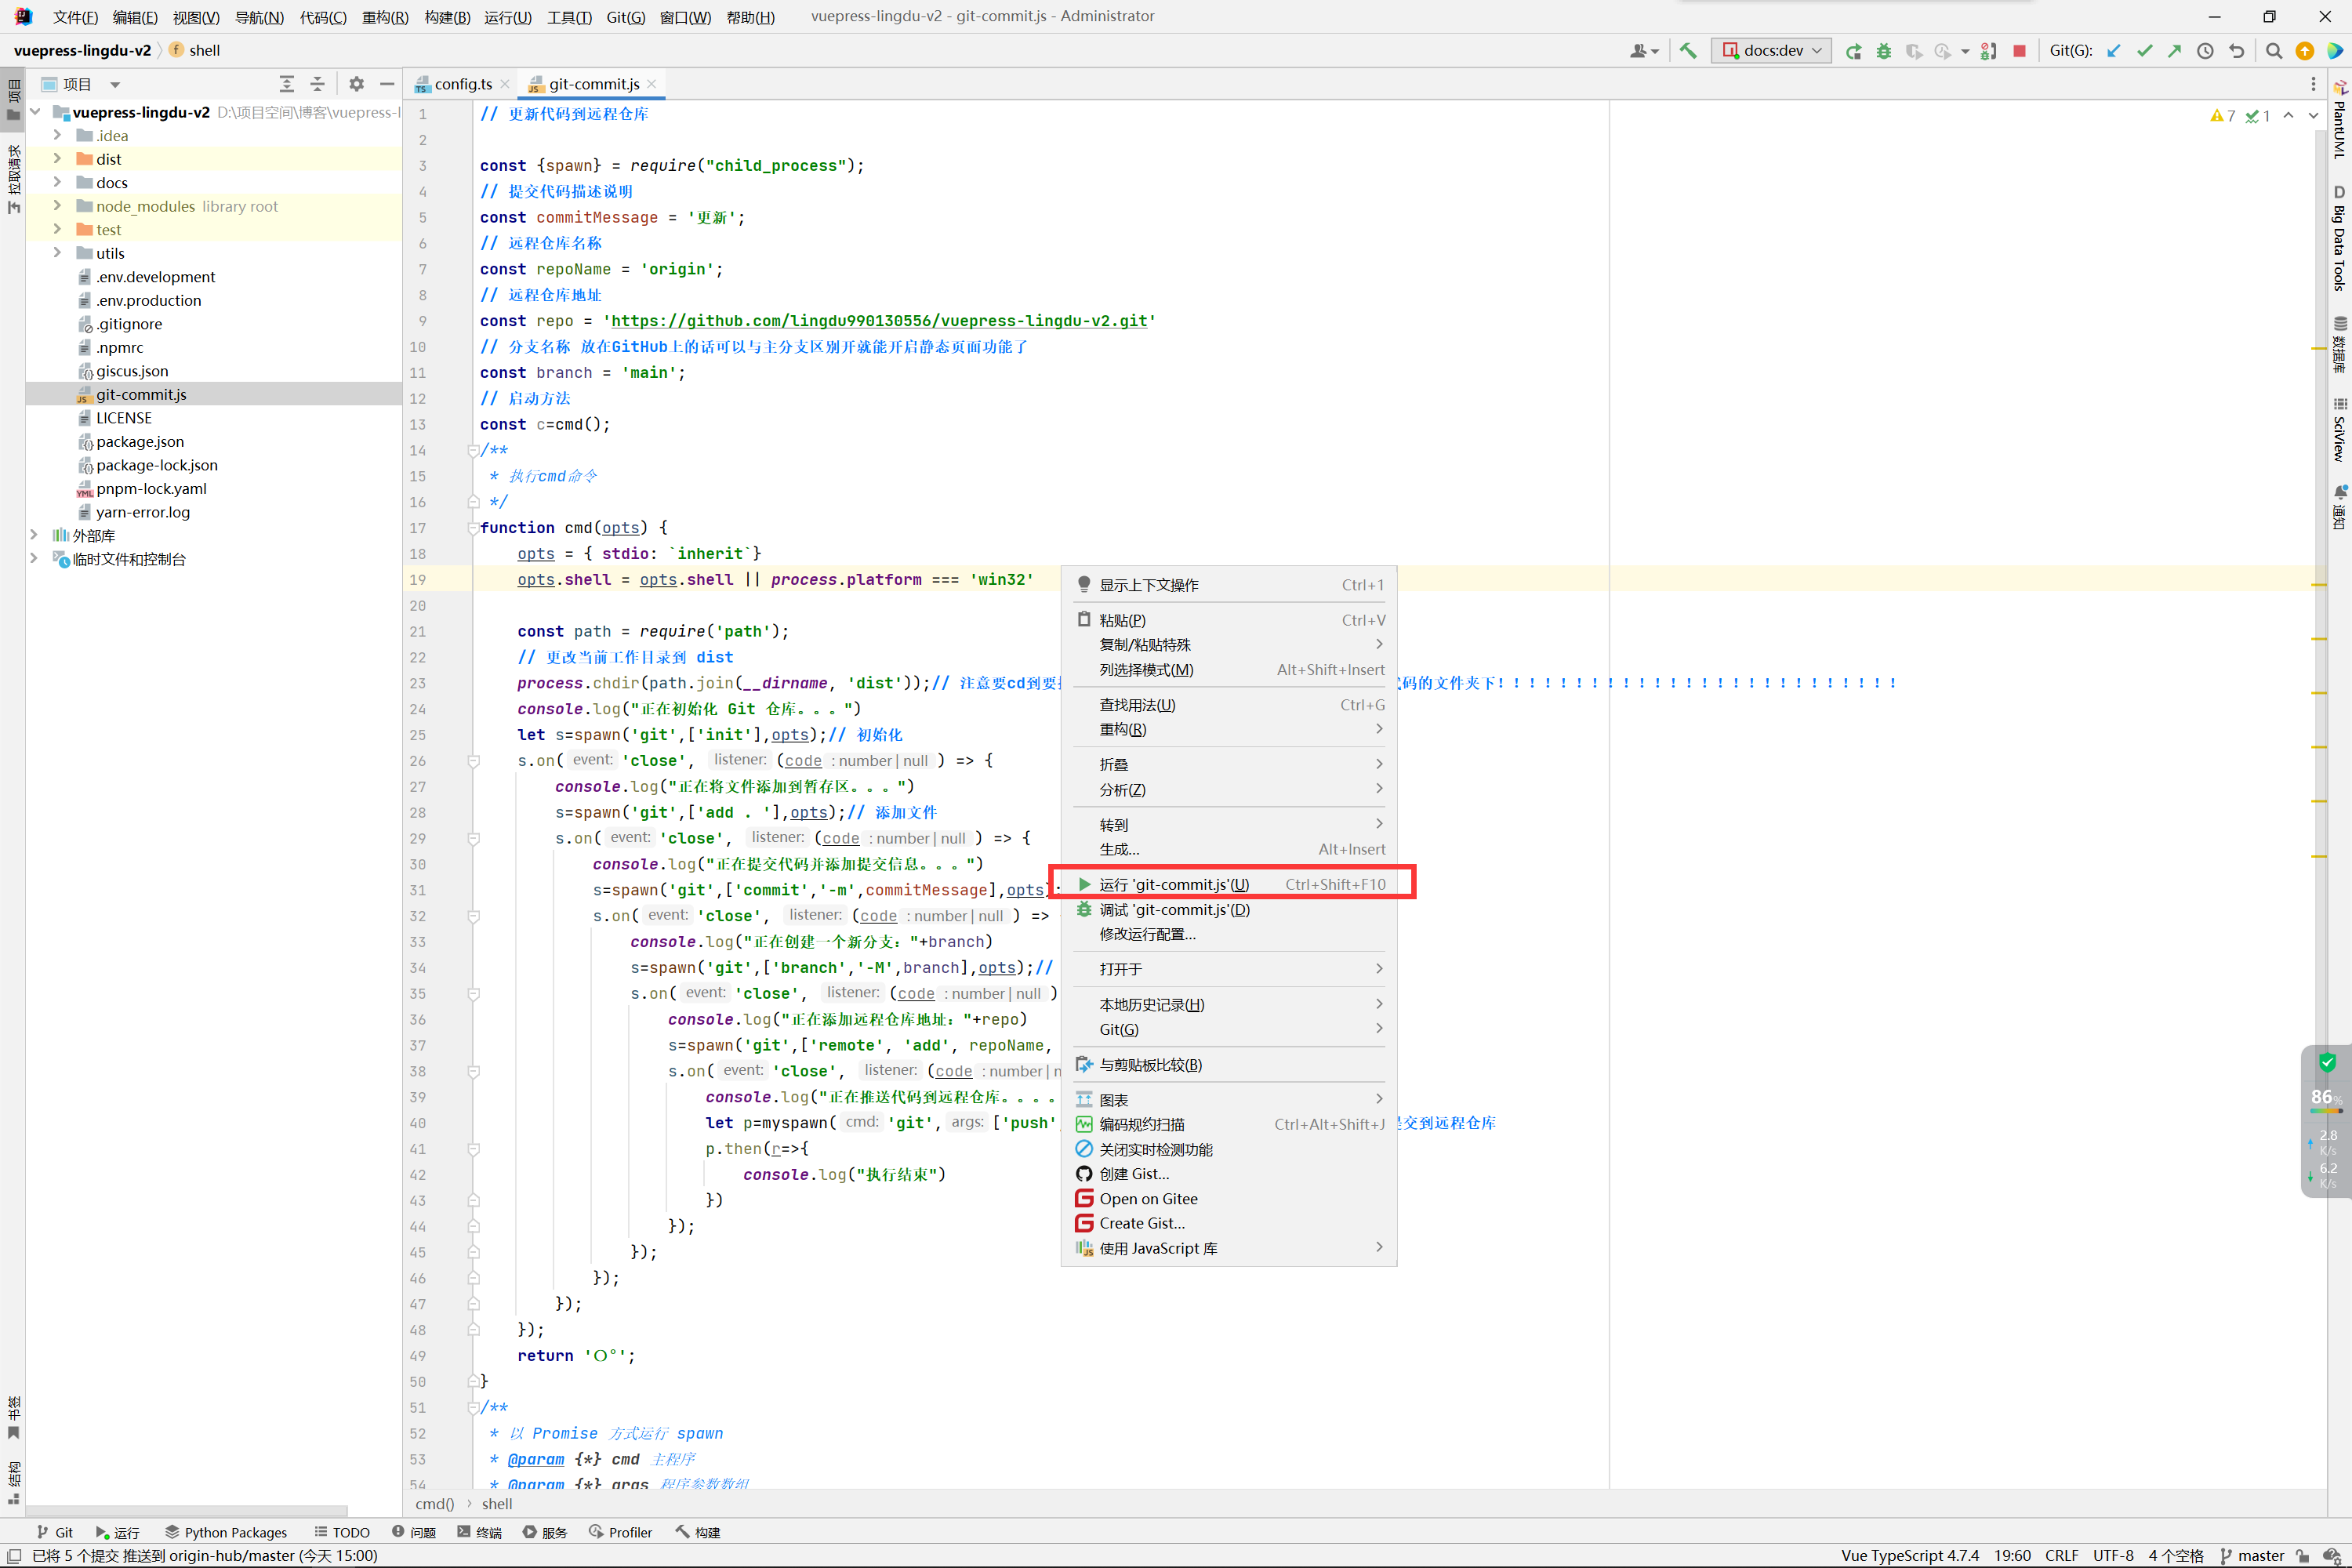Image resolution: width=2352 pixels, height=1568 pixels.
Task: Click the Git commit checkmark icon
Action: click(2144, 51)
